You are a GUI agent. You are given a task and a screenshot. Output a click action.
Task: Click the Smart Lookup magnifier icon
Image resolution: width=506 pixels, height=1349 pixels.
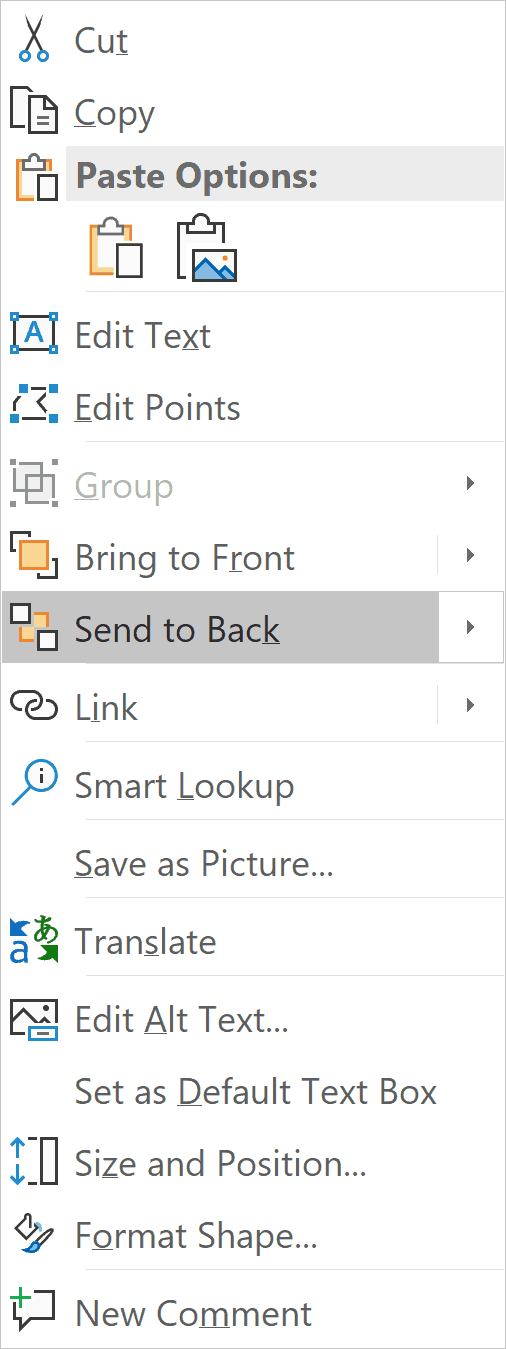(x=34, y=783)
